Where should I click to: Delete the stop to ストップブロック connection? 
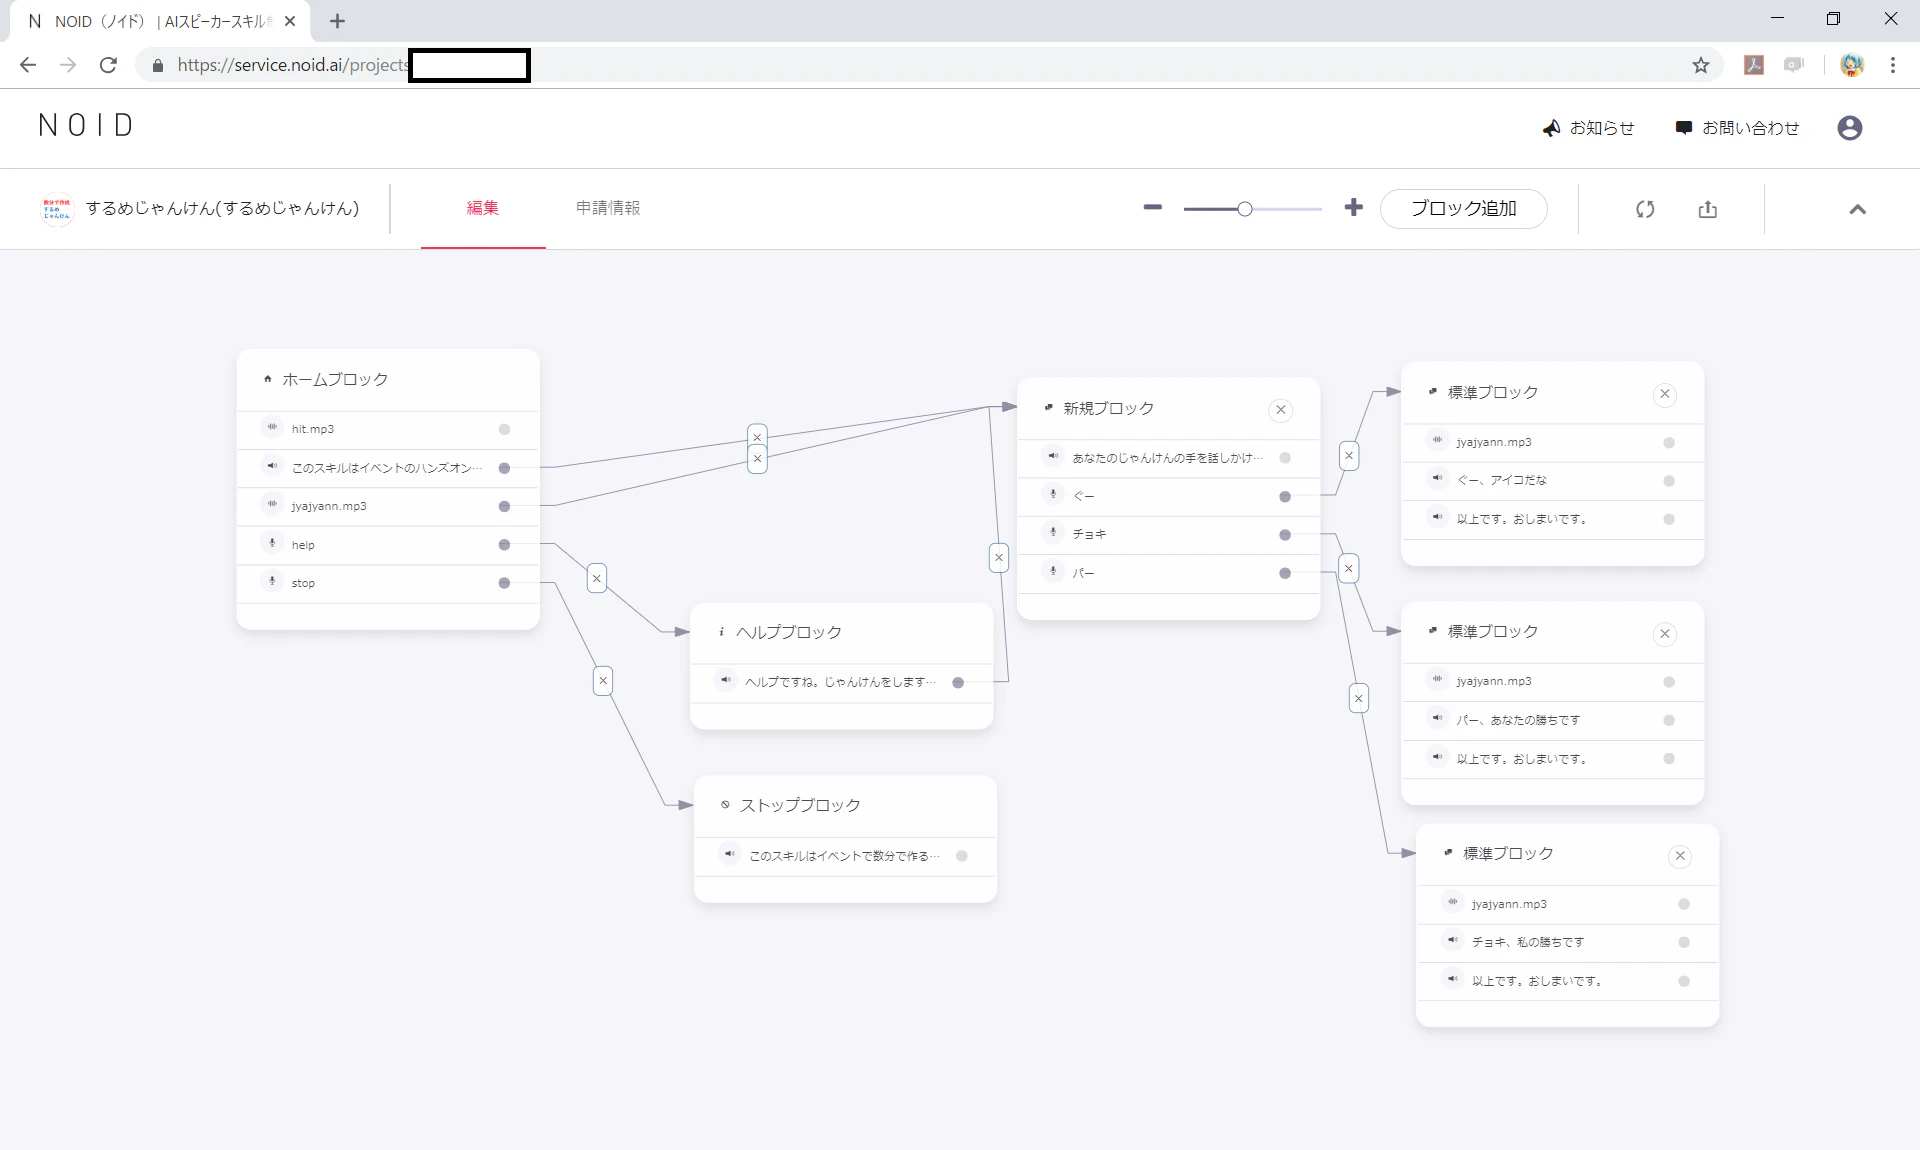click(x=603, y=681)
